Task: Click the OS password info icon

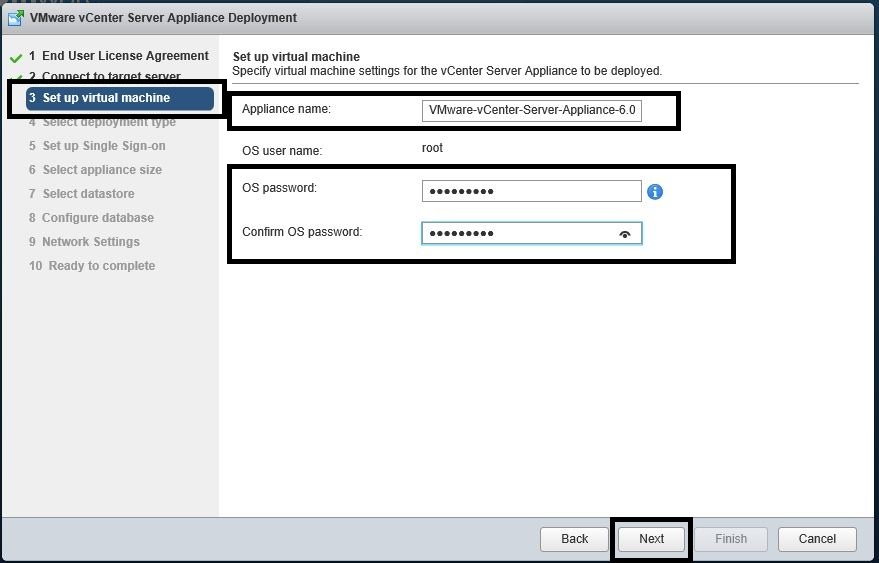Action: 655,191
